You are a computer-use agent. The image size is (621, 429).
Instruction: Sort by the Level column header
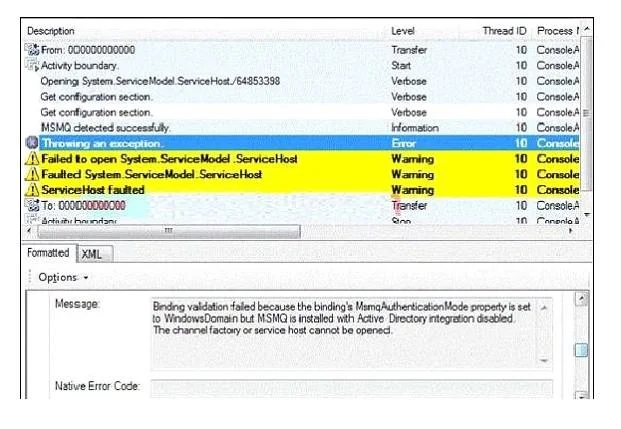(x=403, y=31)
